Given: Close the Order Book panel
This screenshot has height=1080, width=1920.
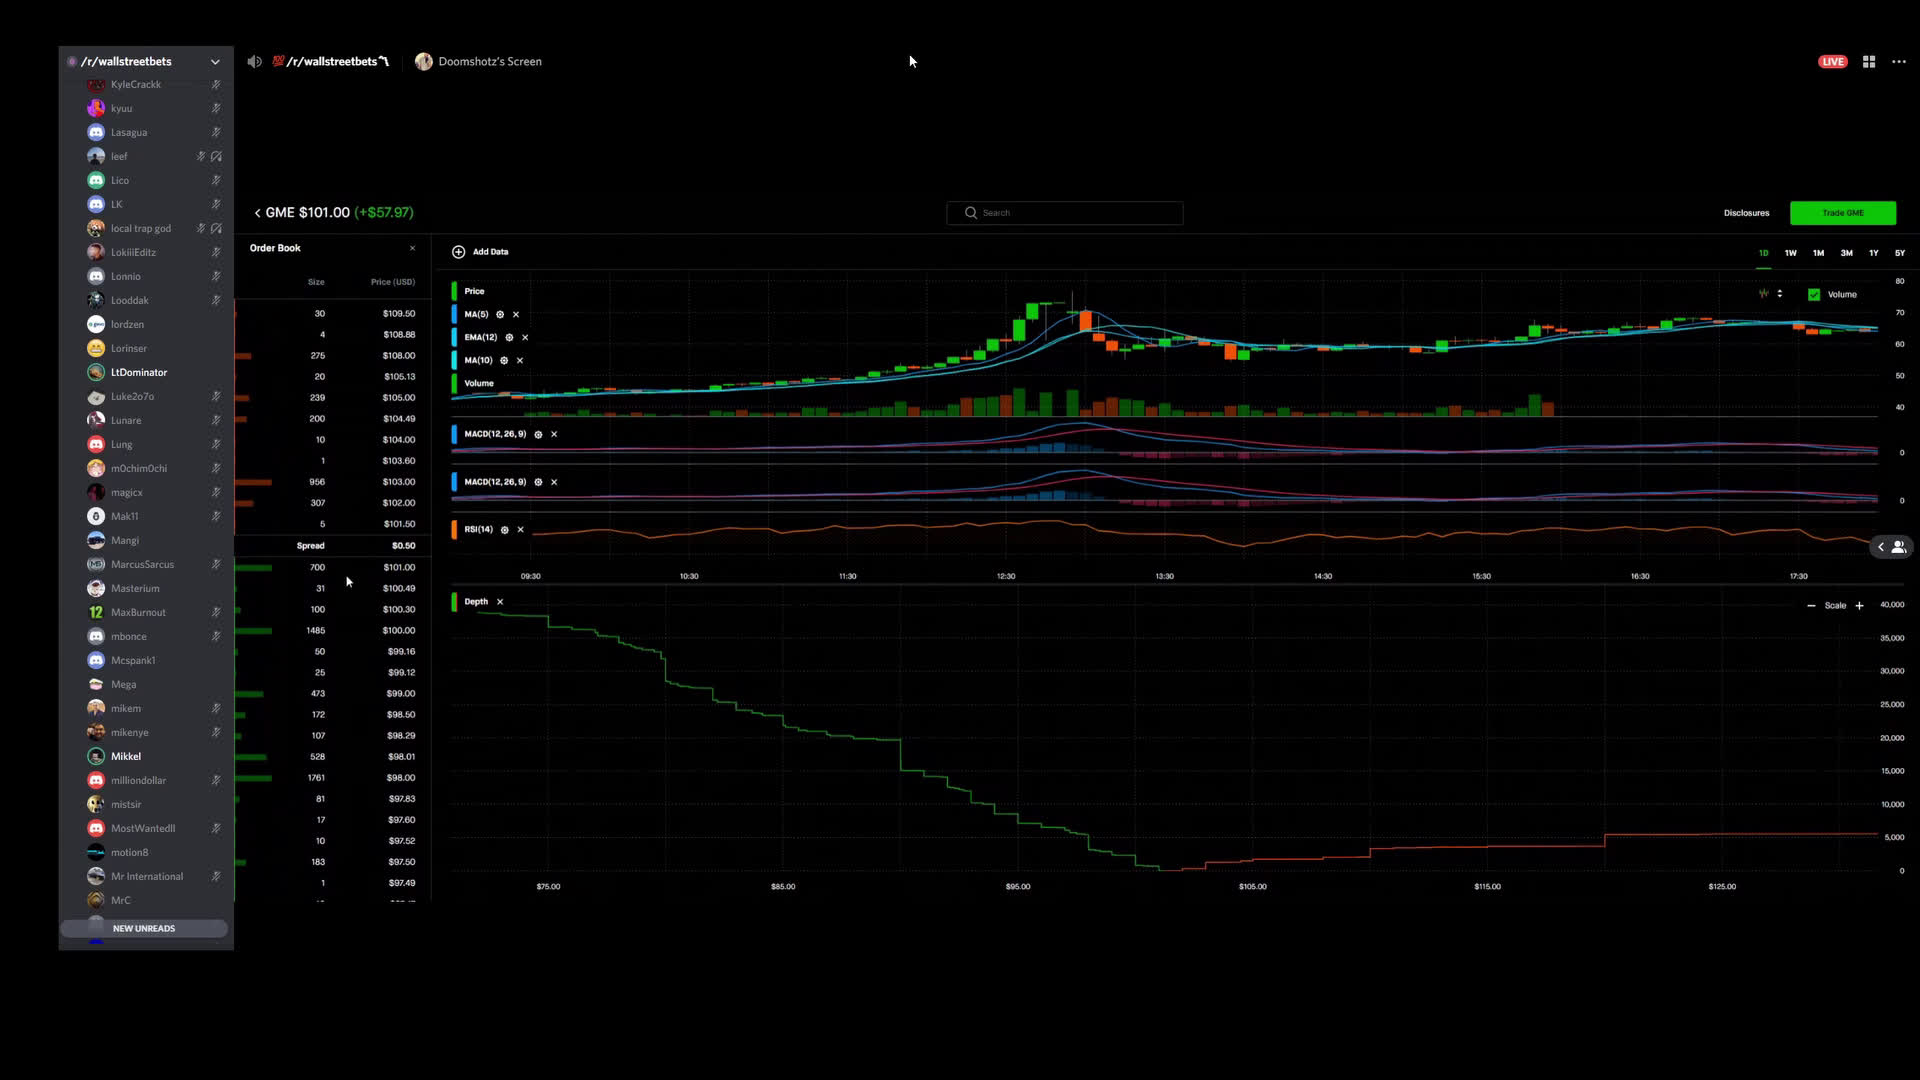Looking at the screenshot, I should click(x=412, y=248).
